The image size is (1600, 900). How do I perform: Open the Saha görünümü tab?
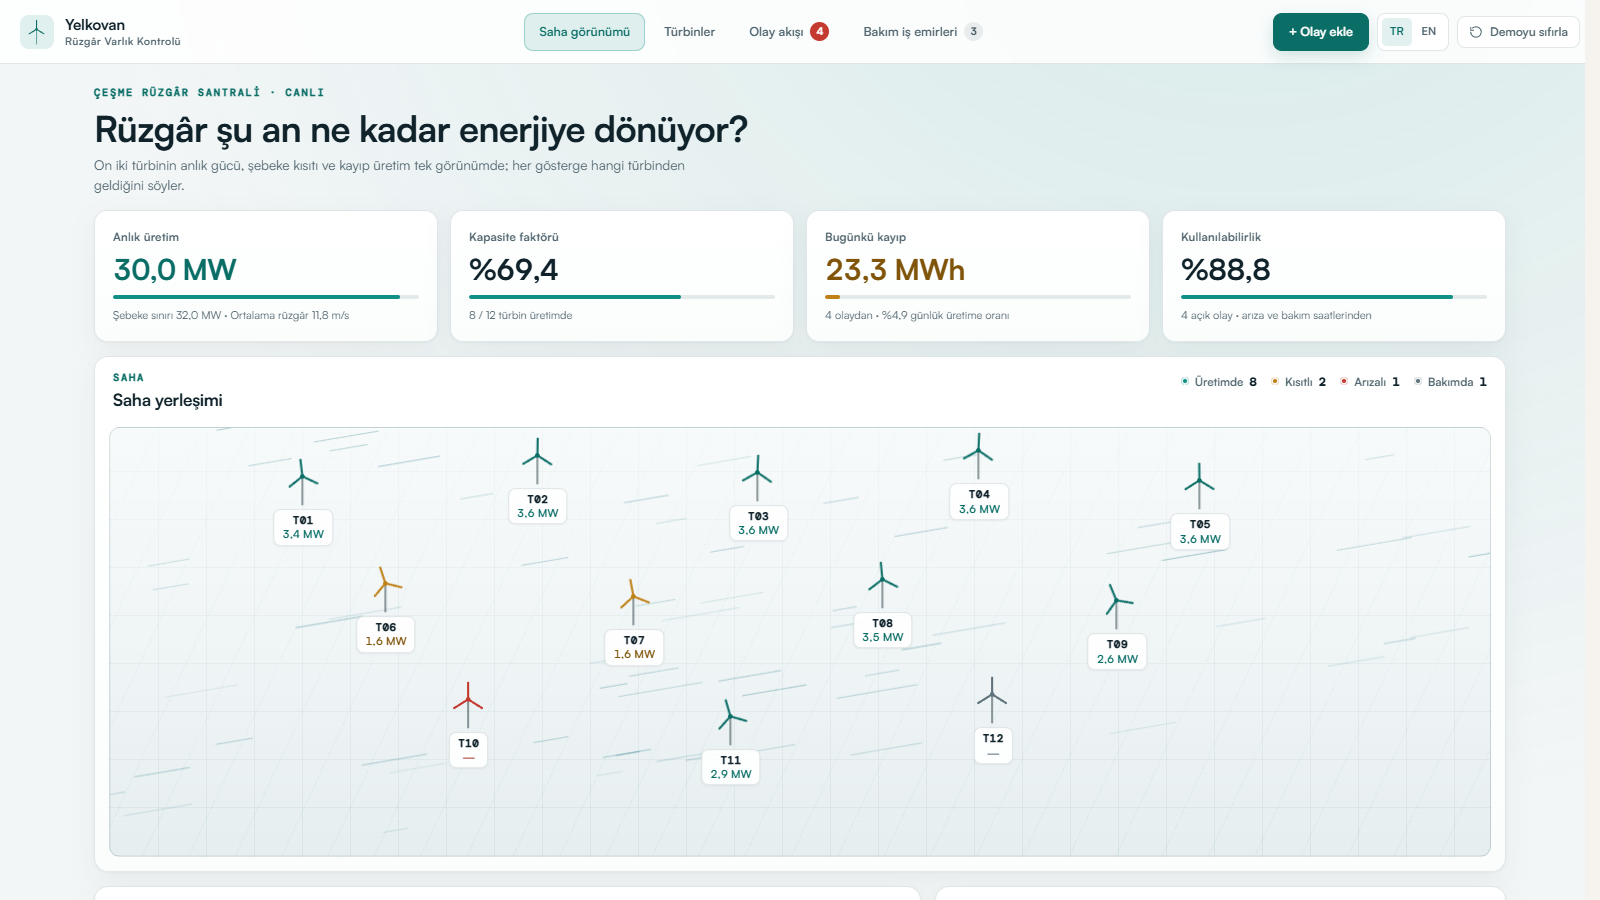[x=584, y=32]
